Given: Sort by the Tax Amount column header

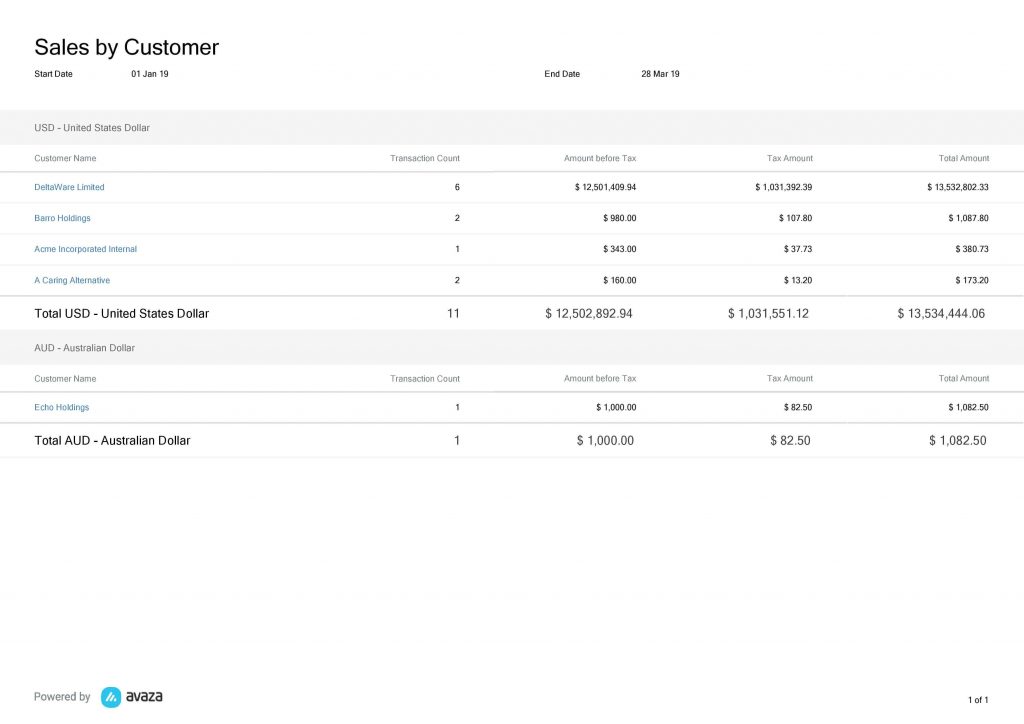Looking at the screenshot, I should point(790,158).
